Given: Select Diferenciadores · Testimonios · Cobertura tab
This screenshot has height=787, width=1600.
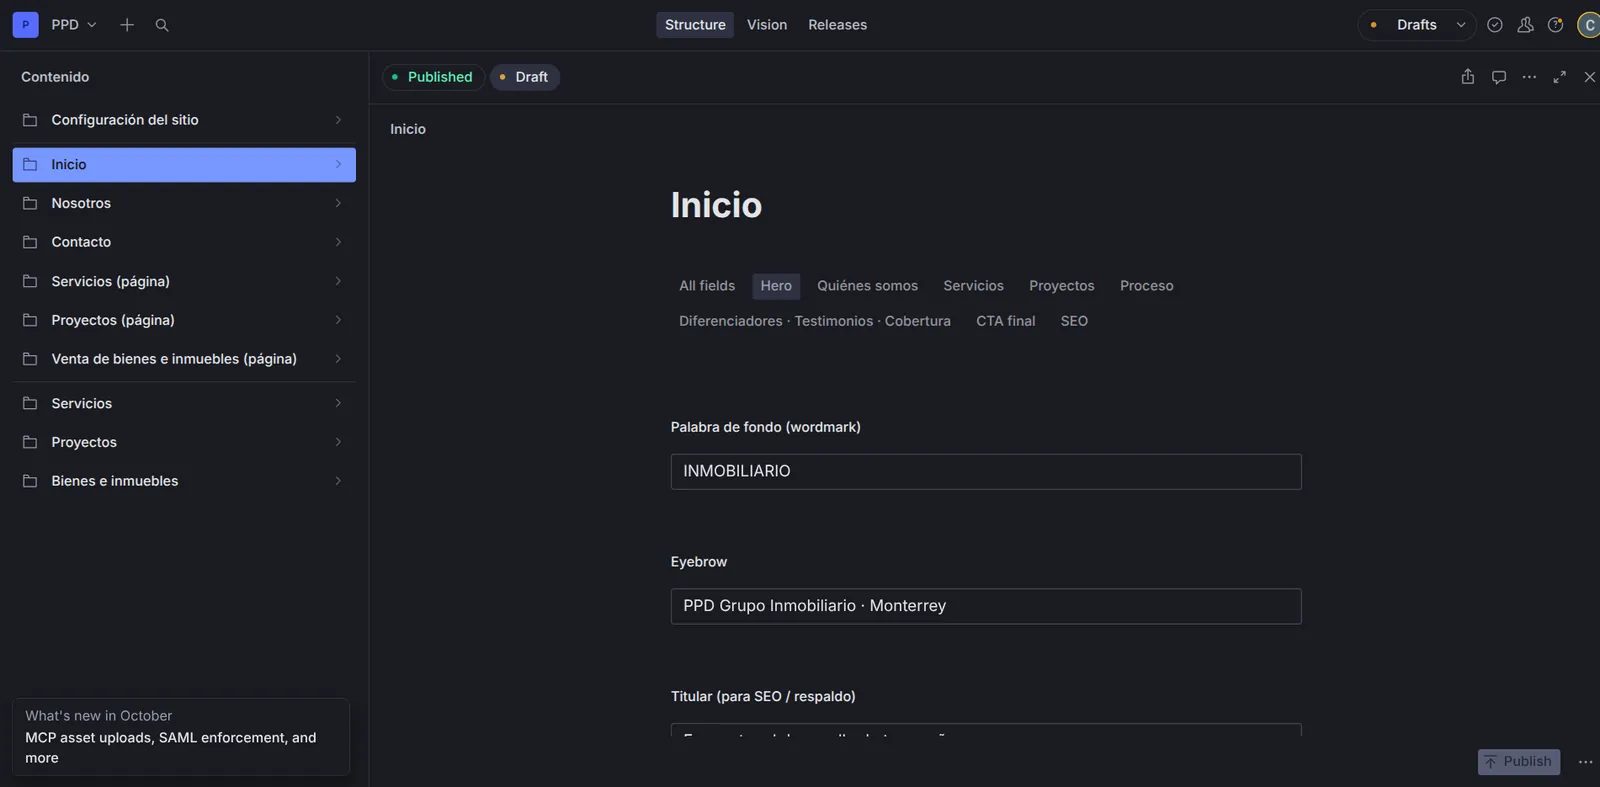Looking at the screenshot, I should point(815,321).
